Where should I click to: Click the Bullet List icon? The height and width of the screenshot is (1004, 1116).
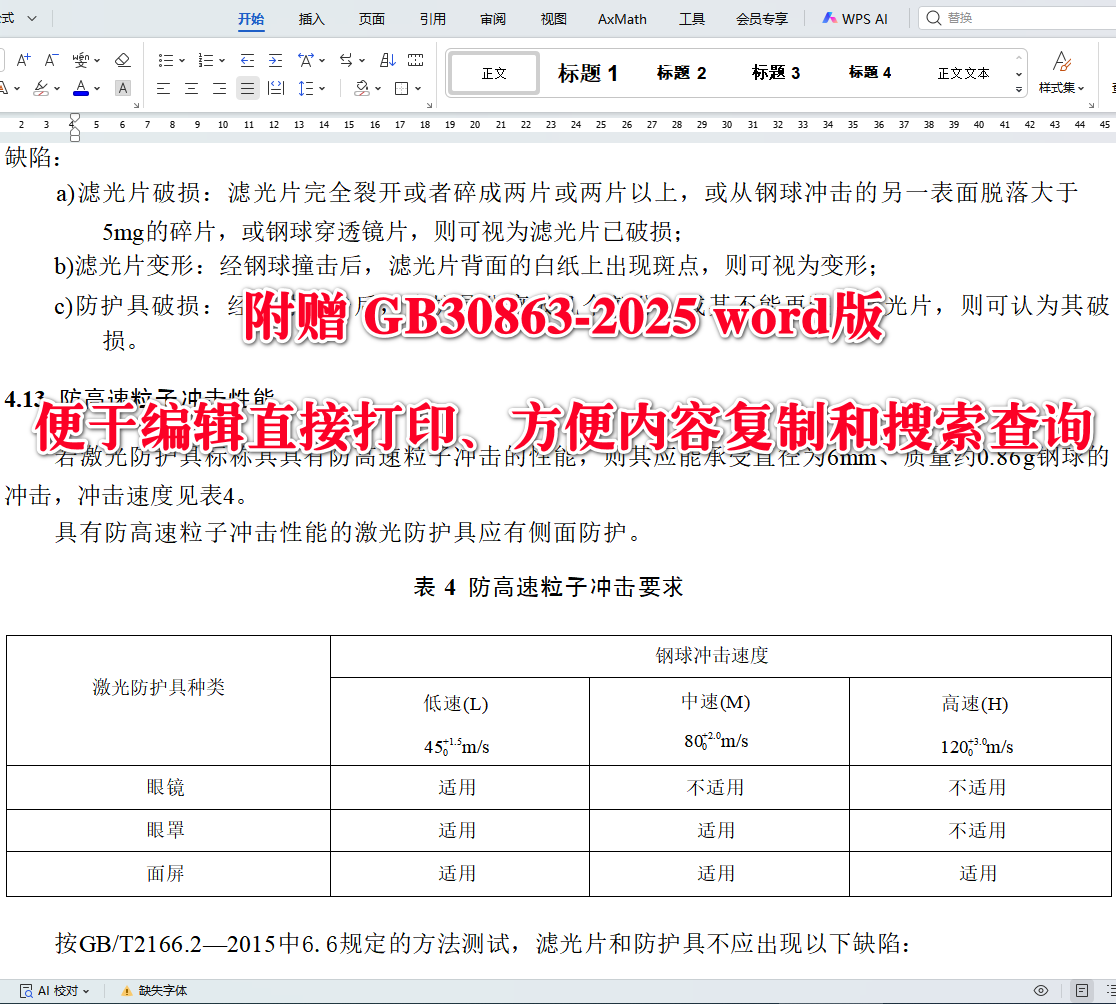[x=165, y=59]
